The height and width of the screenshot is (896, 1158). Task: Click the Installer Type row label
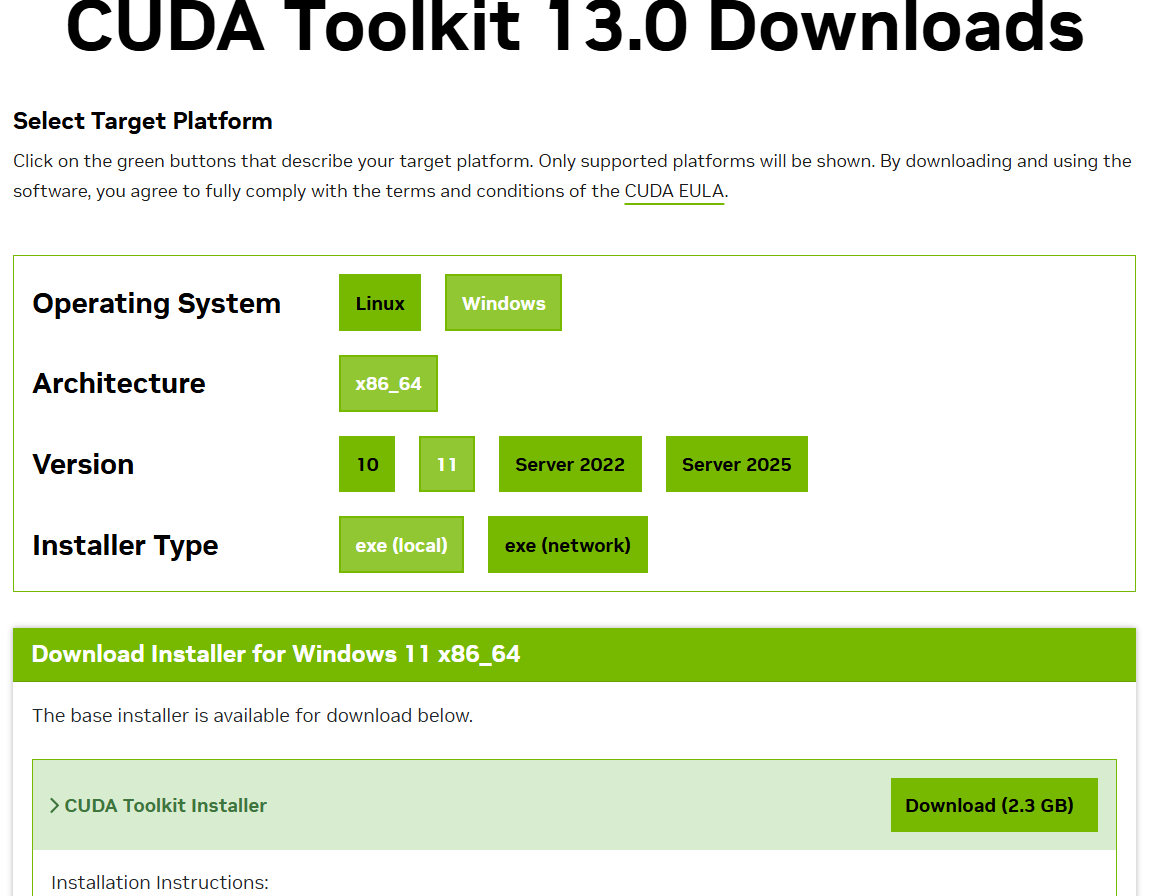point(125,546)
